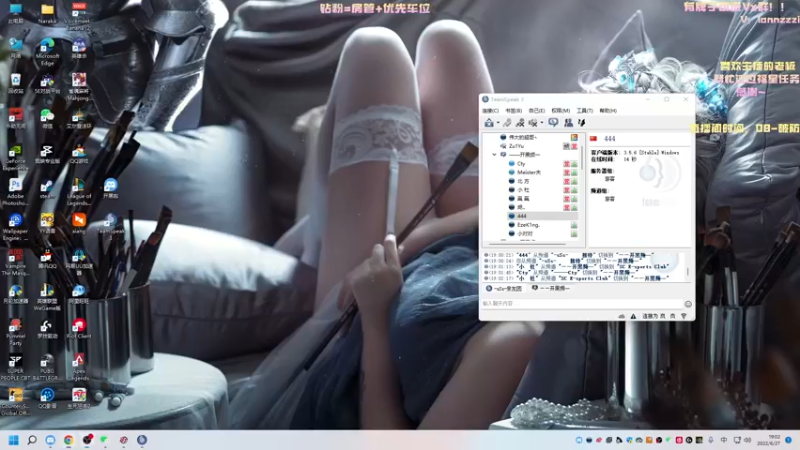Viewport: 800px width, 450px height.
Task: Click the cloud status bar icon in TeamSpeak
Action: (621, 316)
